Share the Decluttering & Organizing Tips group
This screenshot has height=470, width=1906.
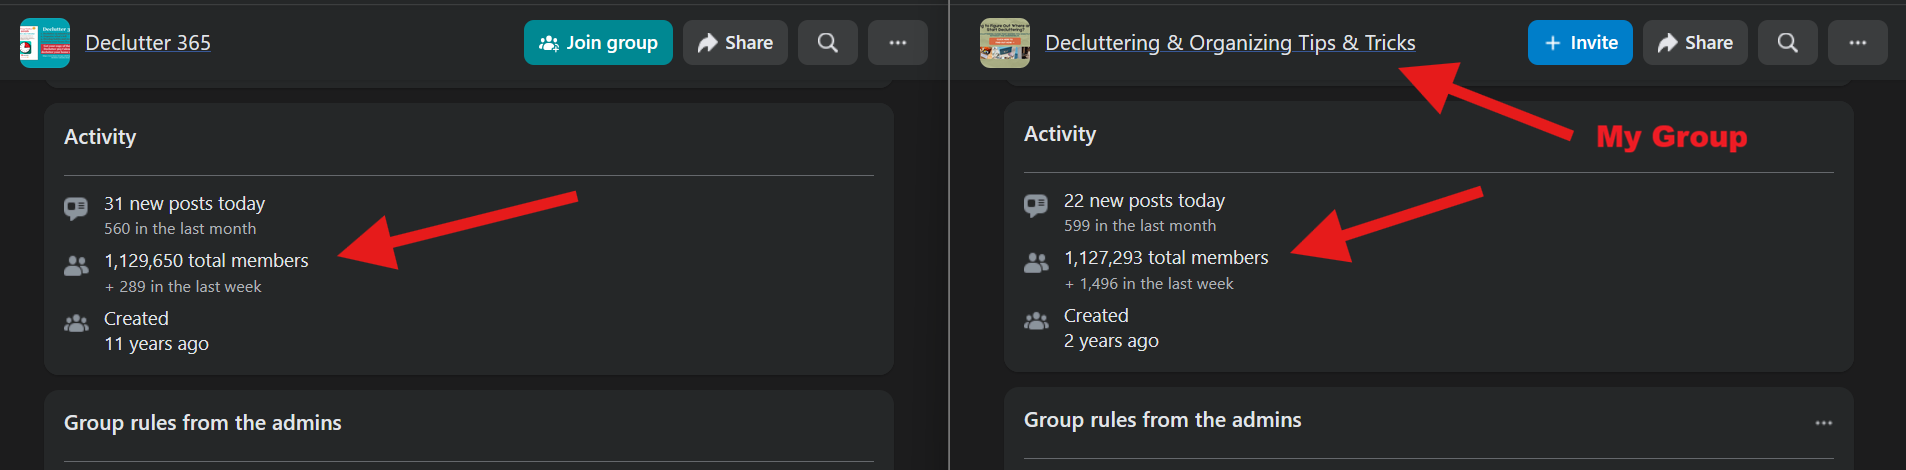tap(1695, 43)
